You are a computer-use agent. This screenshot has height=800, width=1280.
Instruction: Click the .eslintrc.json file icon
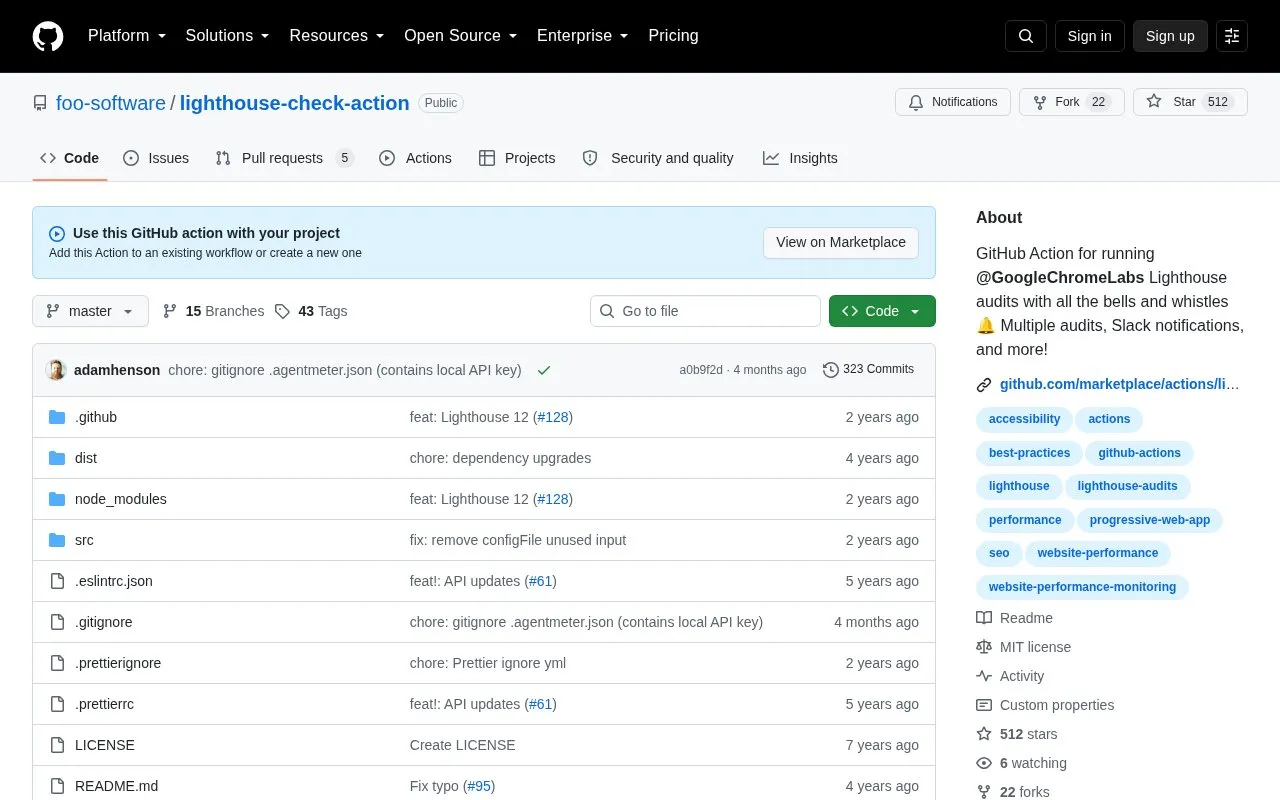pos(57,581)
